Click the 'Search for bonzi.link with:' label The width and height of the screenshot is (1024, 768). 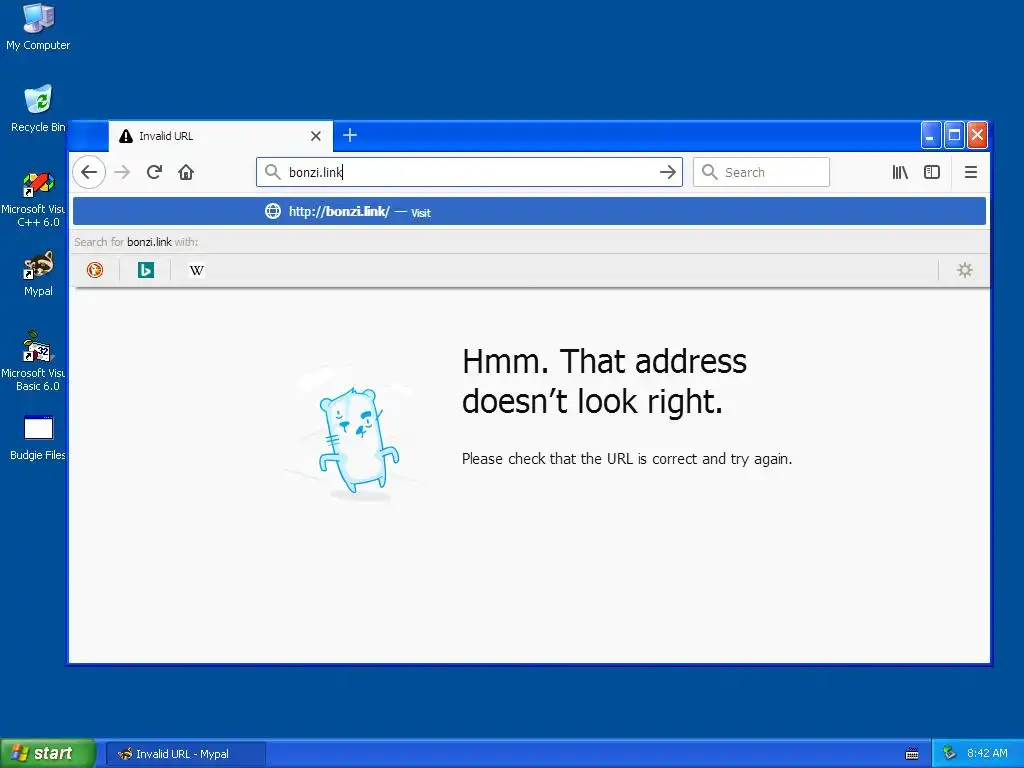(x=136, y=242)
